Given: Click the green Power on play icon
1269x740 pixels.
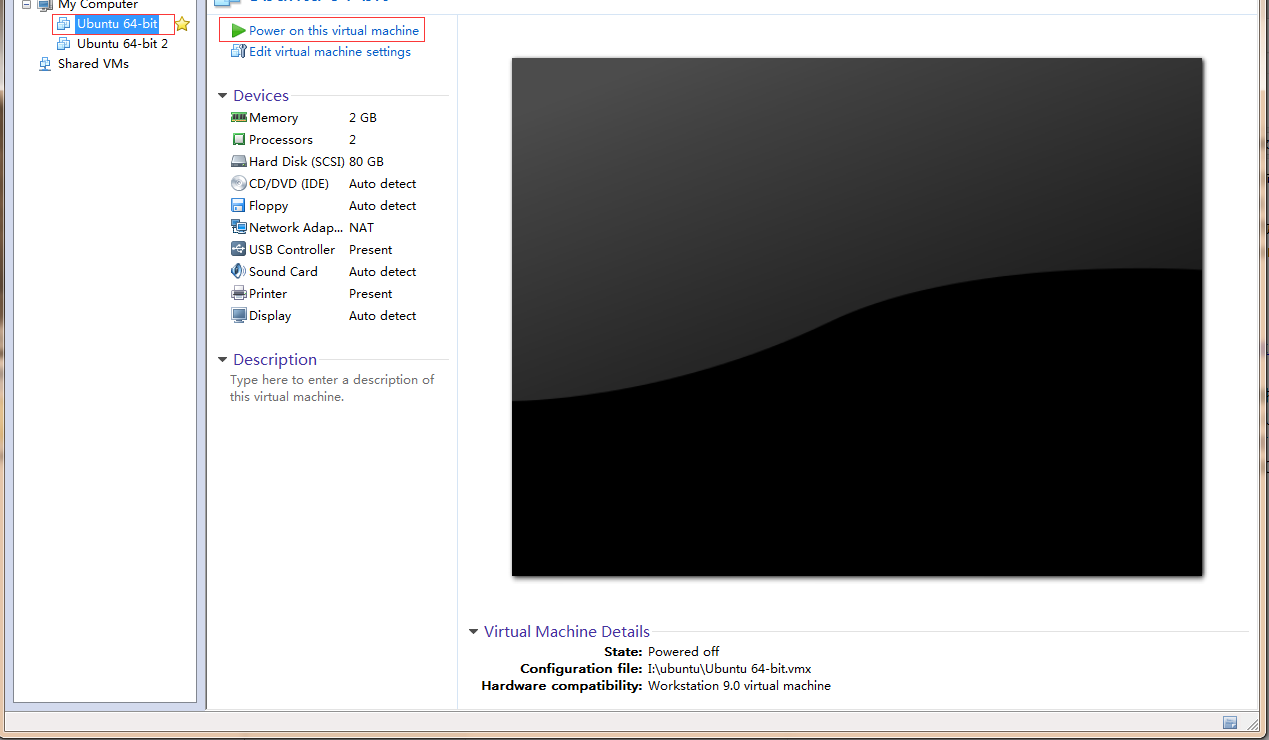Looking at the screenshot, I should click(238, 31).
